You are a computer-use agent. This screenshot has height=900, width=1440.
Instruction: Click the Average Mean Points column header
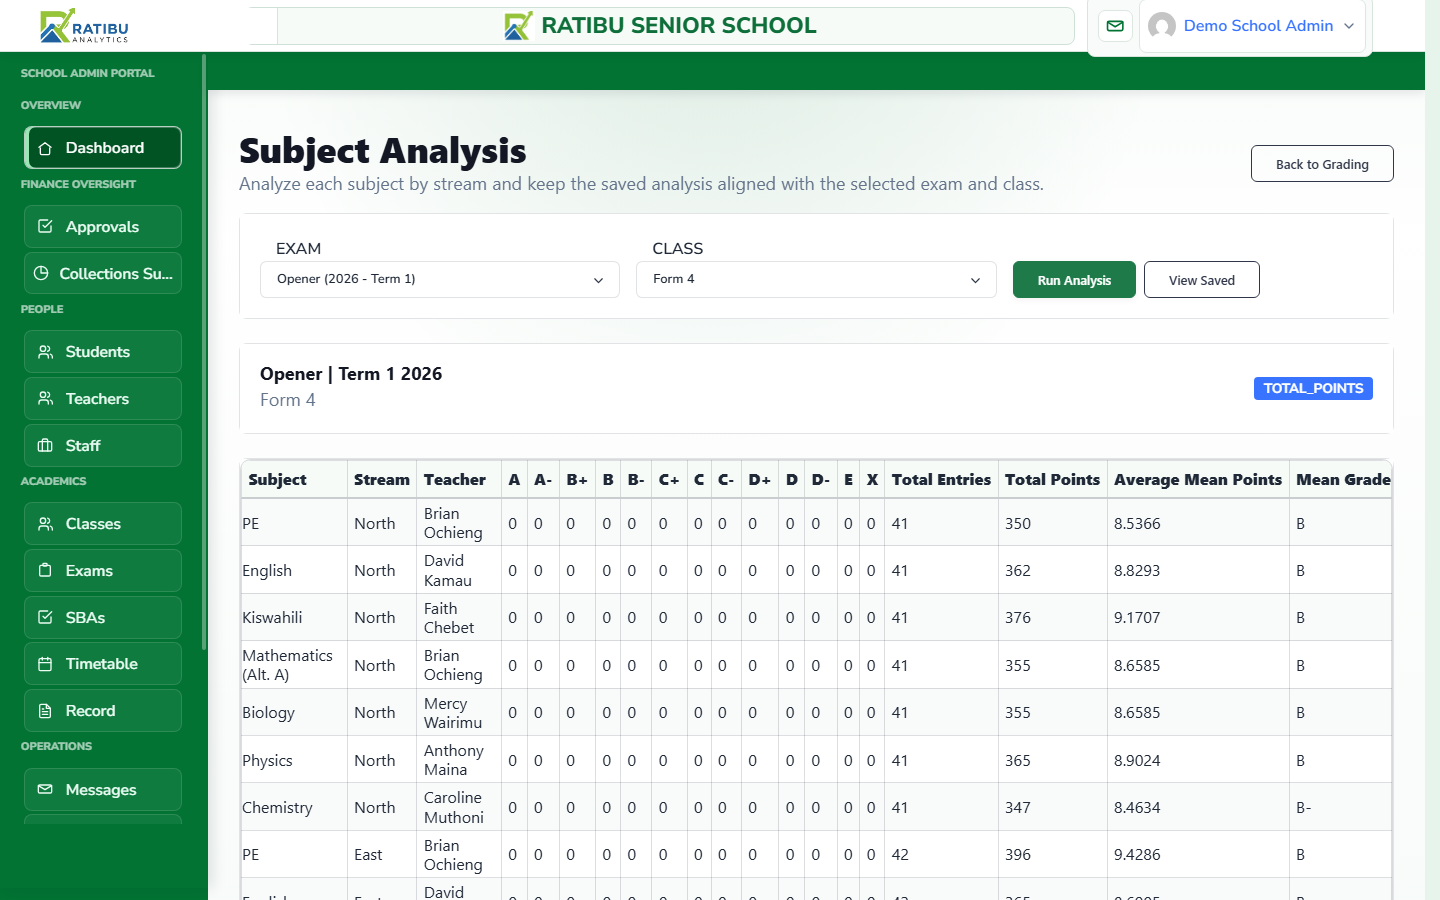point(1198,480)
